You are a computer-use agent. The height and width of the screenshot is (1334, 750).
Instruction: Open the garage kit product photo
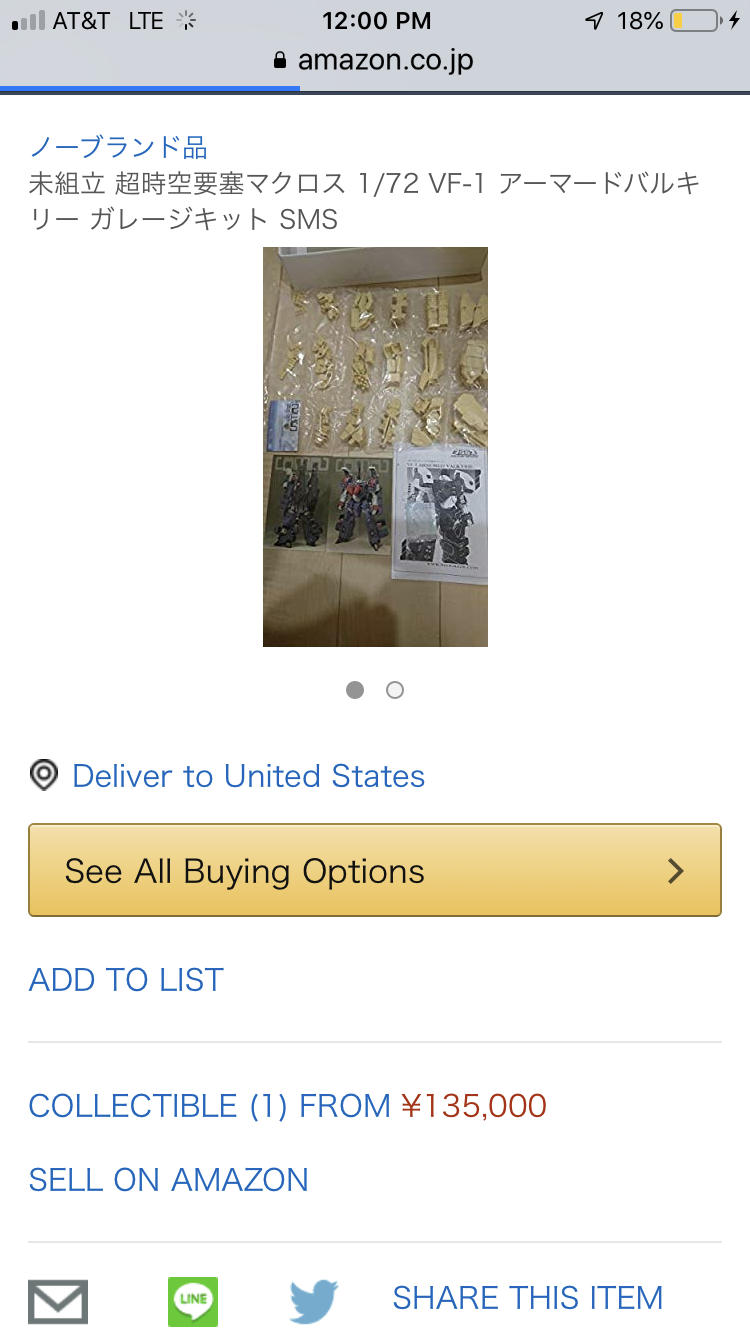(x=375, y=447)
